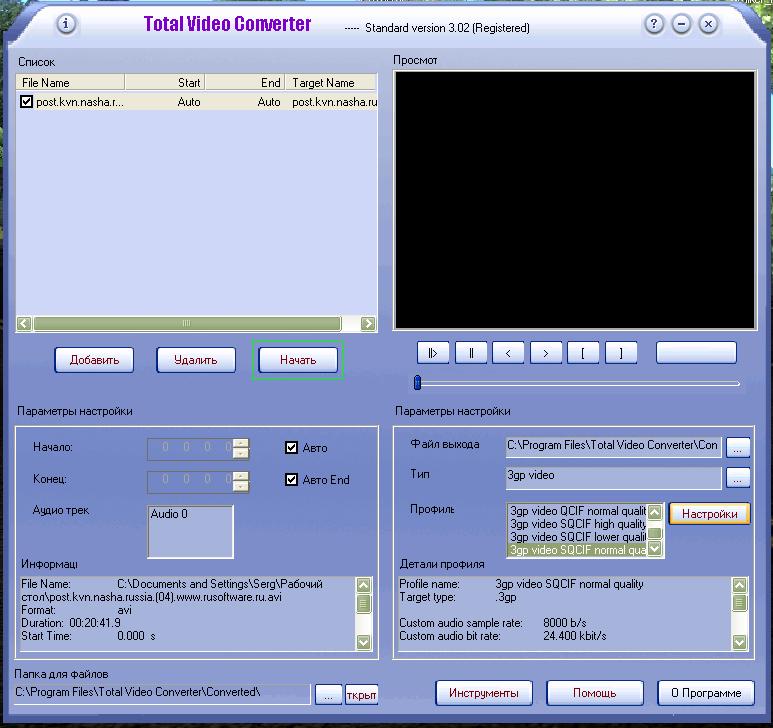Toggle the Авто start checkbox
The width and height of the screenshot is (773, 728).
[291, 448]
